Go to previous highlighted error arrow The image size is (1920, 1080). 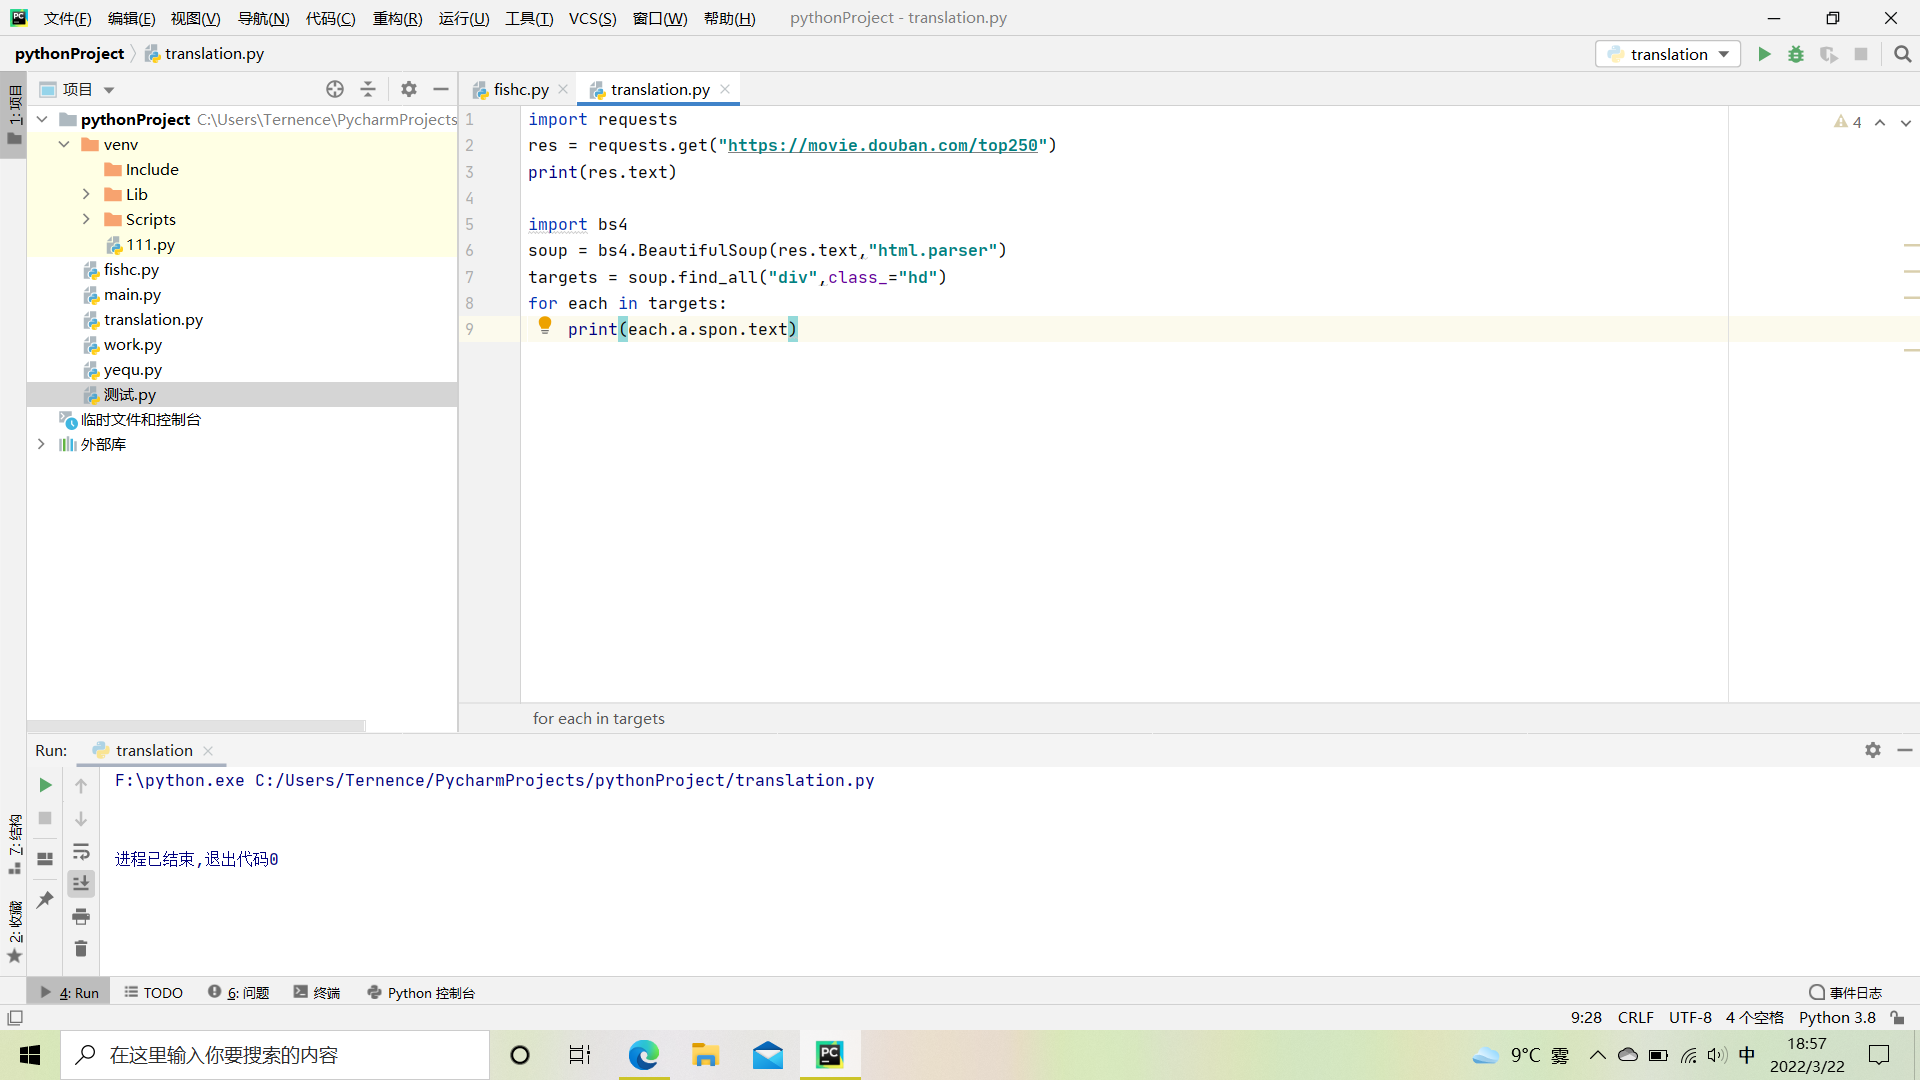coord(1880,122)
